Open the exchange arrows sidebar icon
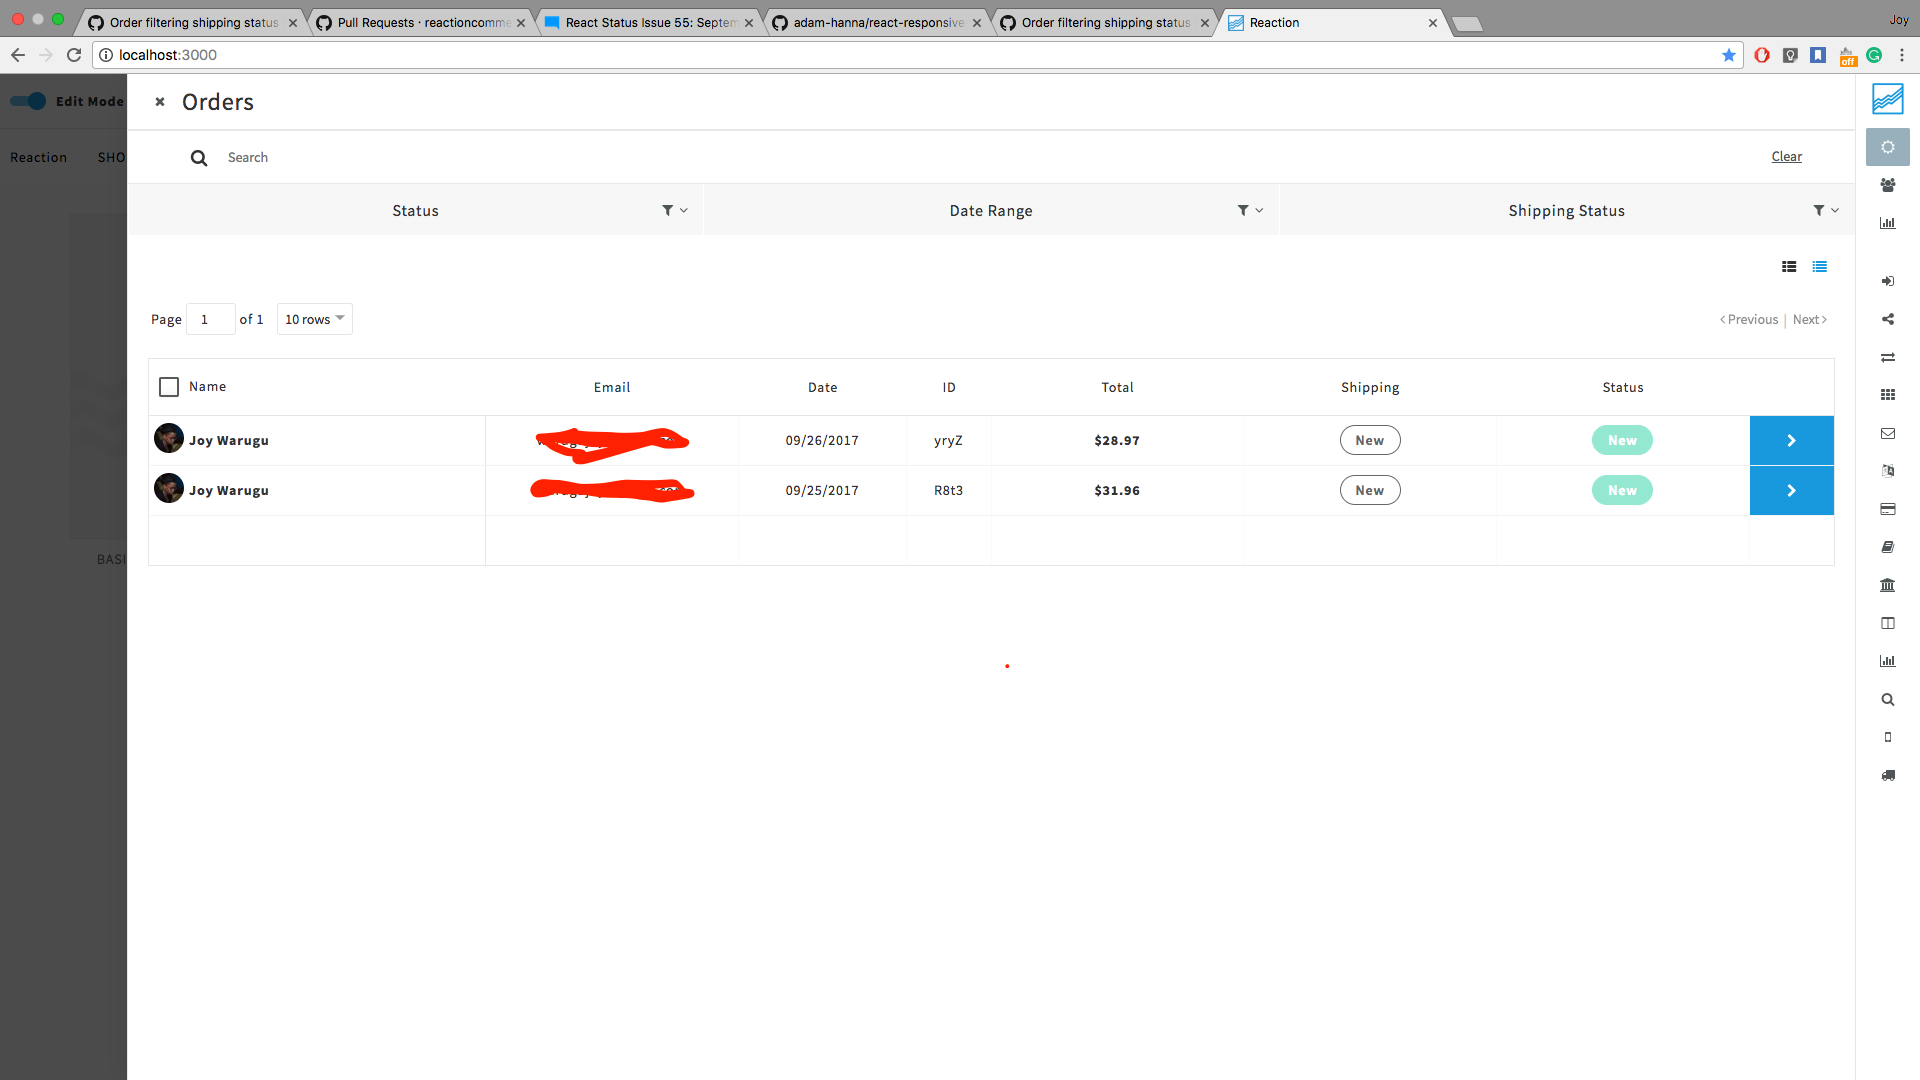The width and height of the screenshot is (1920, 1080). 1887,357
